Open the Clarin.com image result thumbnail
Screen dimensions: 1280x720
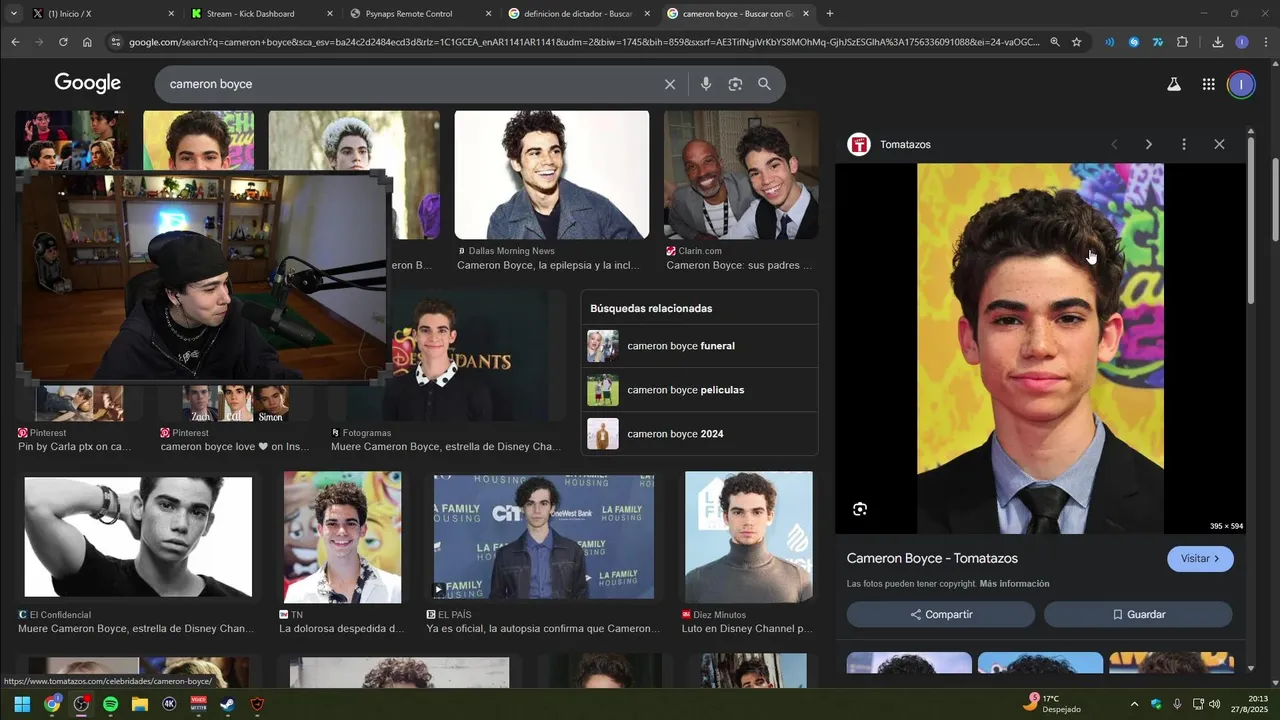click(741, 175)
